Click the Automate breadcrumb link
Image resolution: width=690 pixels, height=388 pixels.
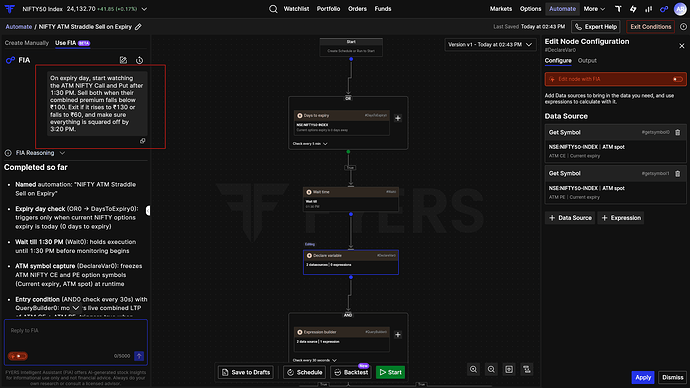point(18,27)
